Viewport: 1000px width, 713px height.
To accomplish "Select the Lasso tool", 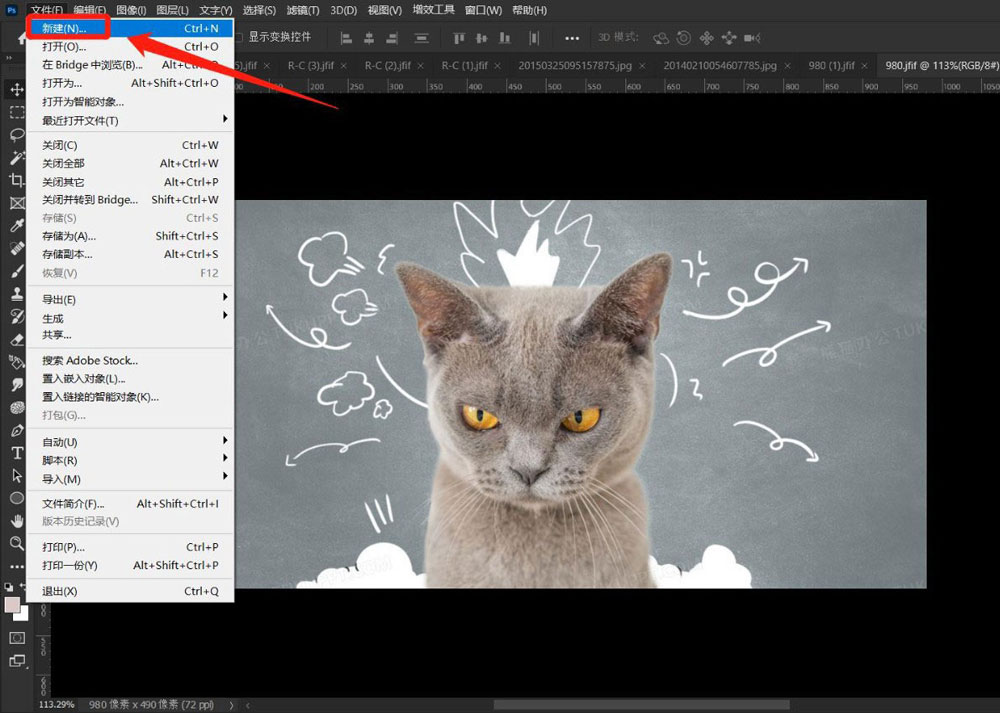I will coord(17,135).
